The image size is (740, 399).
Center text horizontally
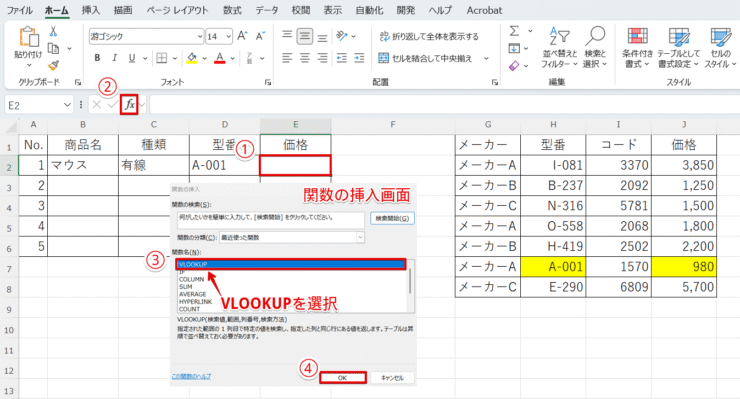[x=305, y=58]
